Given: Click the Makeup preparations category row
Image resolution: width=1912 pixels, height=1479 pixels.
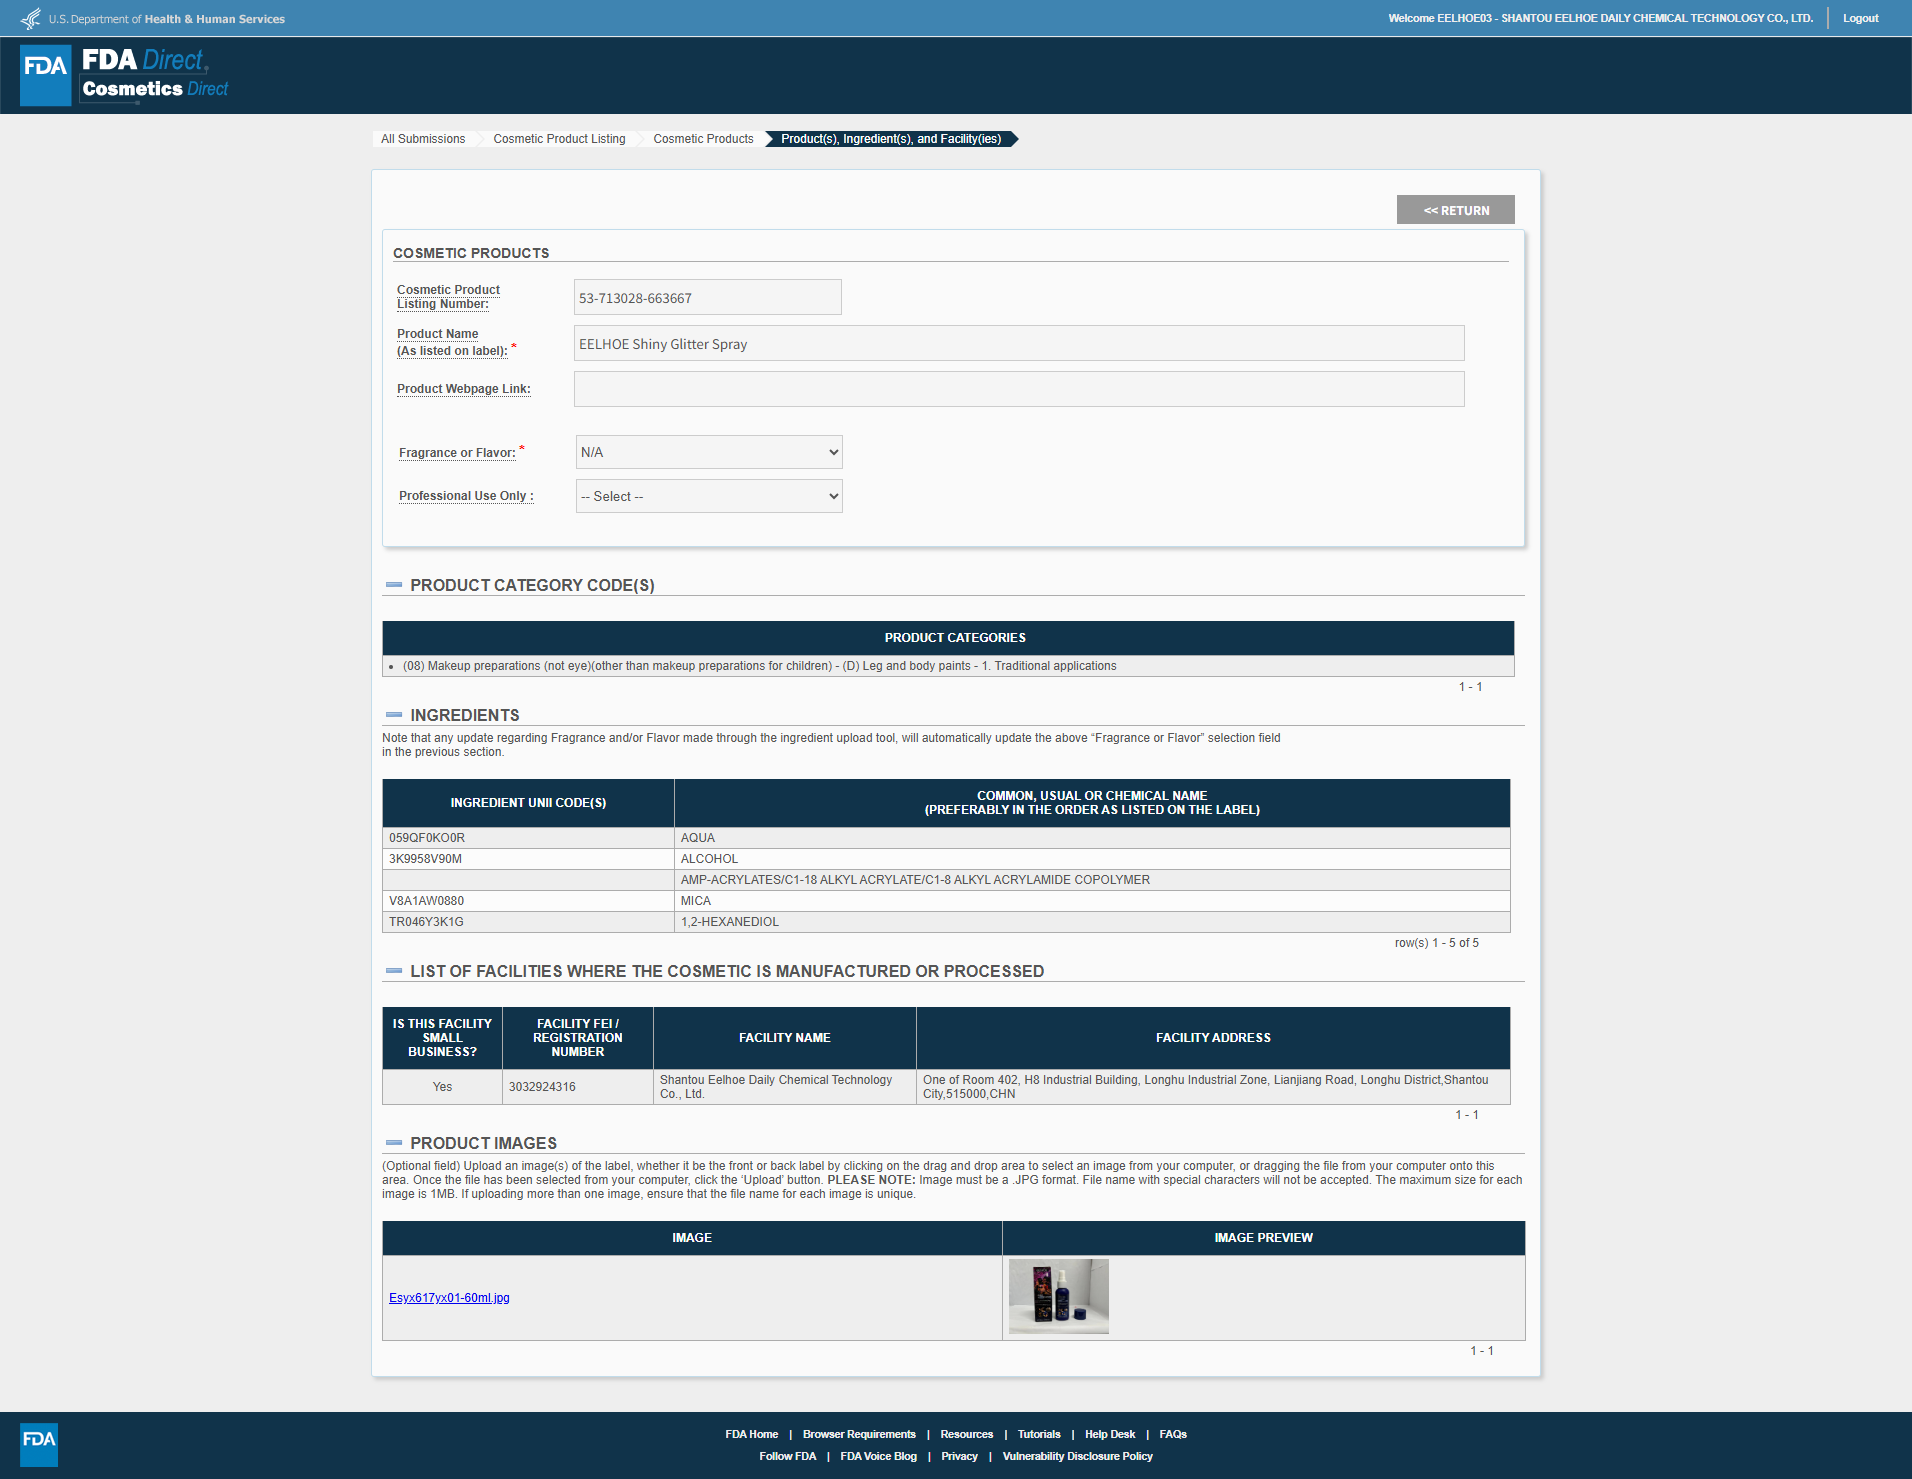Looking at the screenshot, I should coord(948,666).
